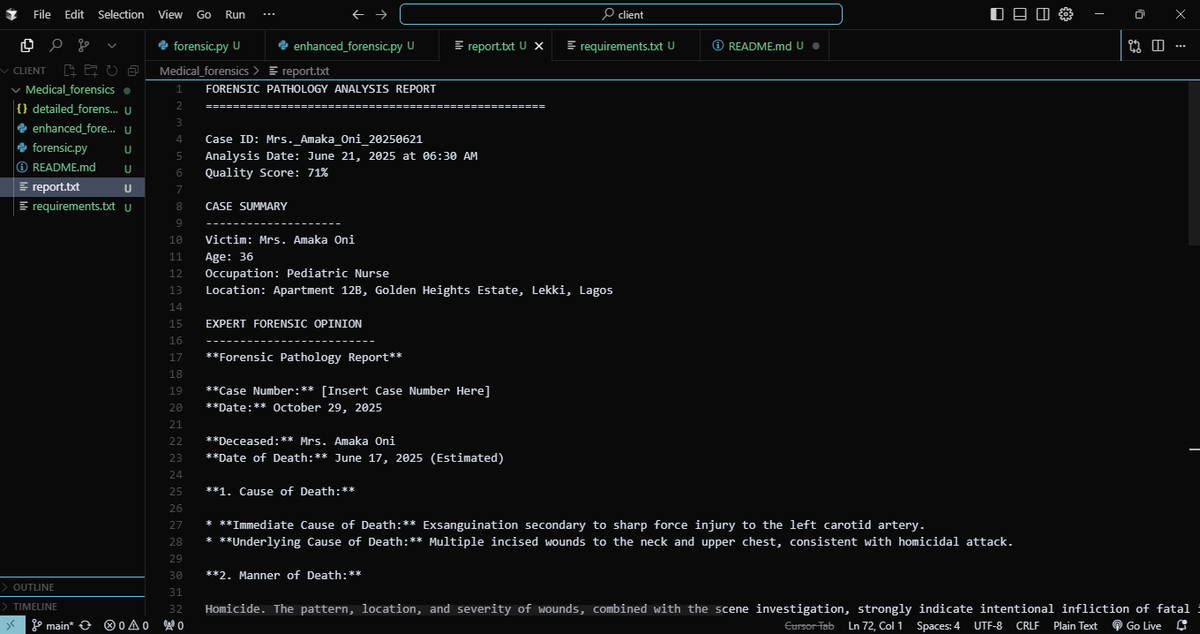
Task: Open the Source Control view icon
Action: tap(84, 45)
